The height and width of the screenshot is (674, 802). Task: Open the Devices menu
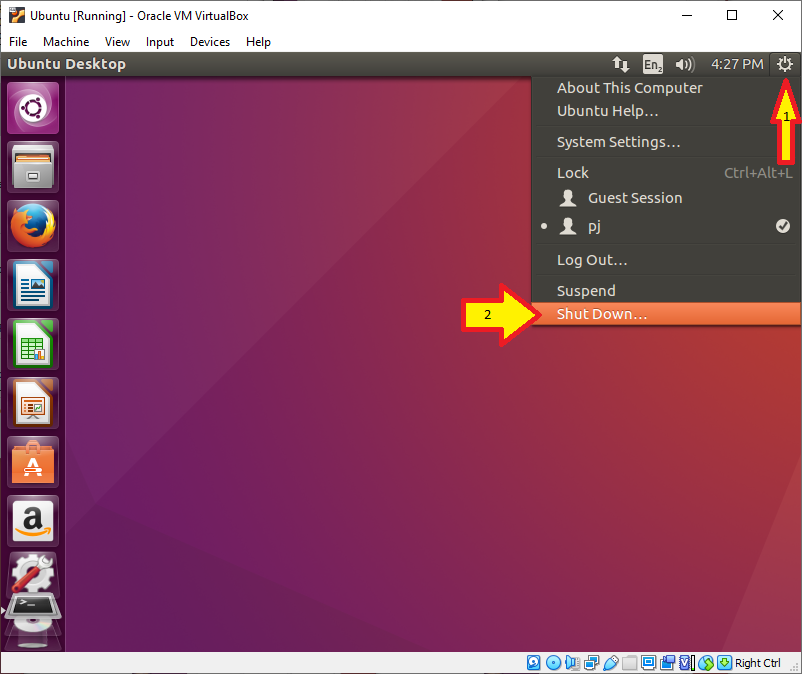[x=210, y=42]
